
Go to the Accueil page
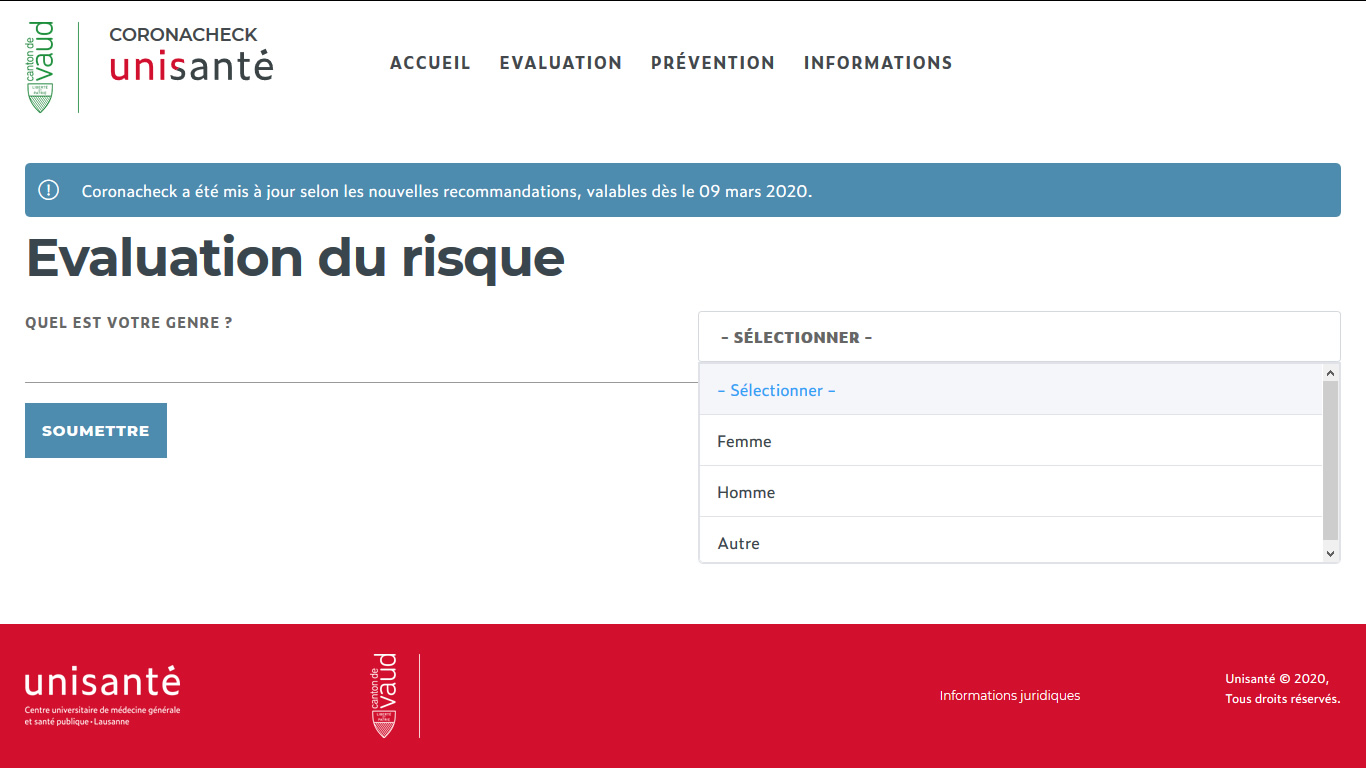point(430,63)
